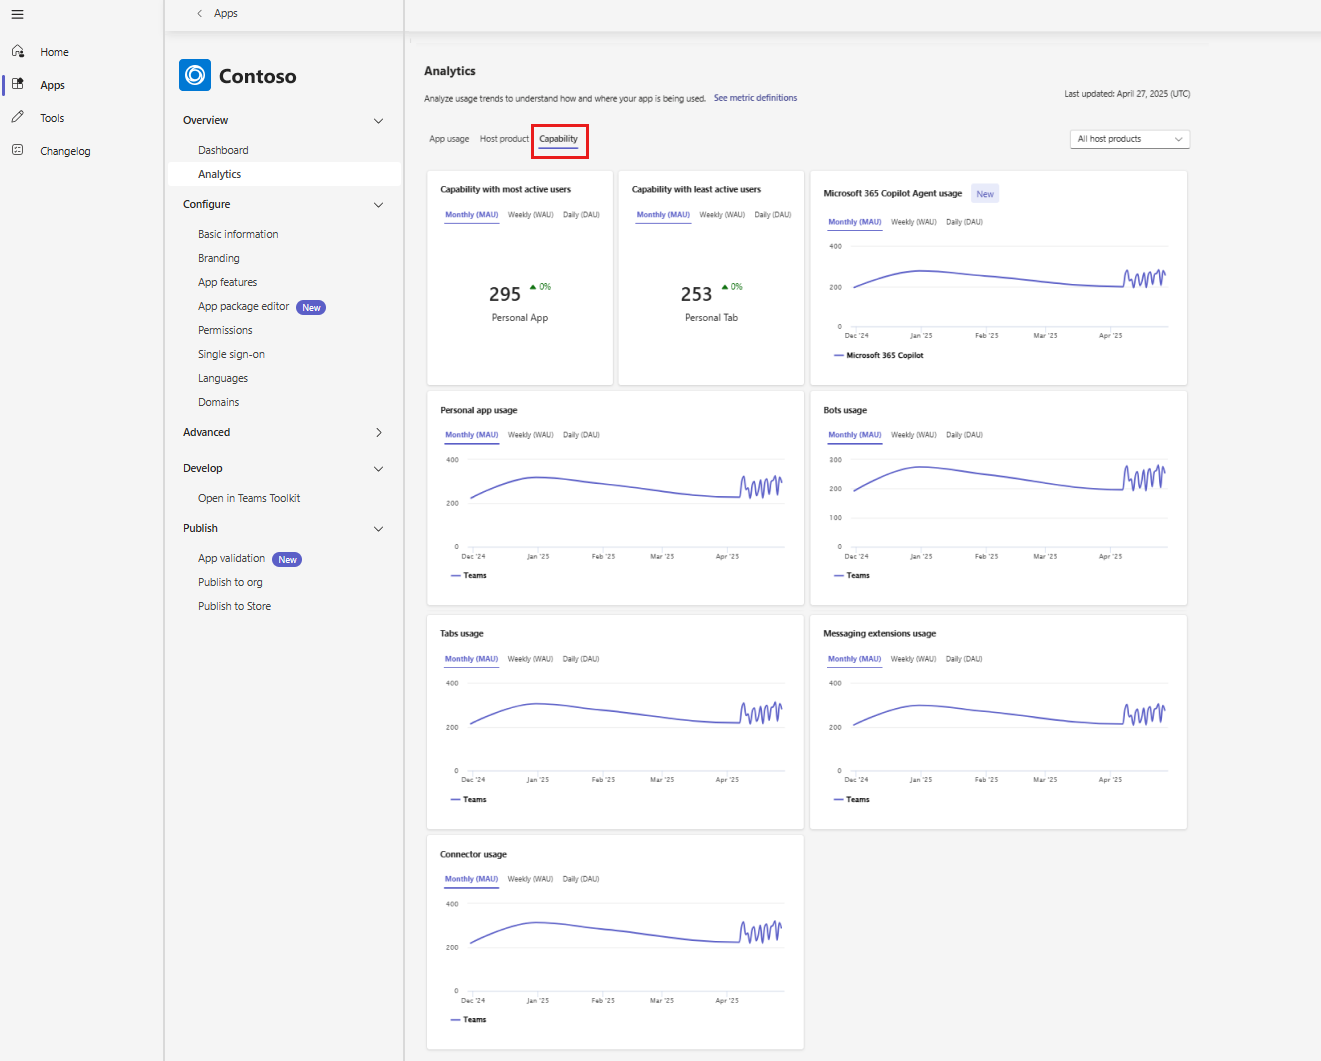Select Weekly (WAU) in Copilot Agent usage card
1321x1061 pixels.
pyautogui.click(x=914, y=222)
